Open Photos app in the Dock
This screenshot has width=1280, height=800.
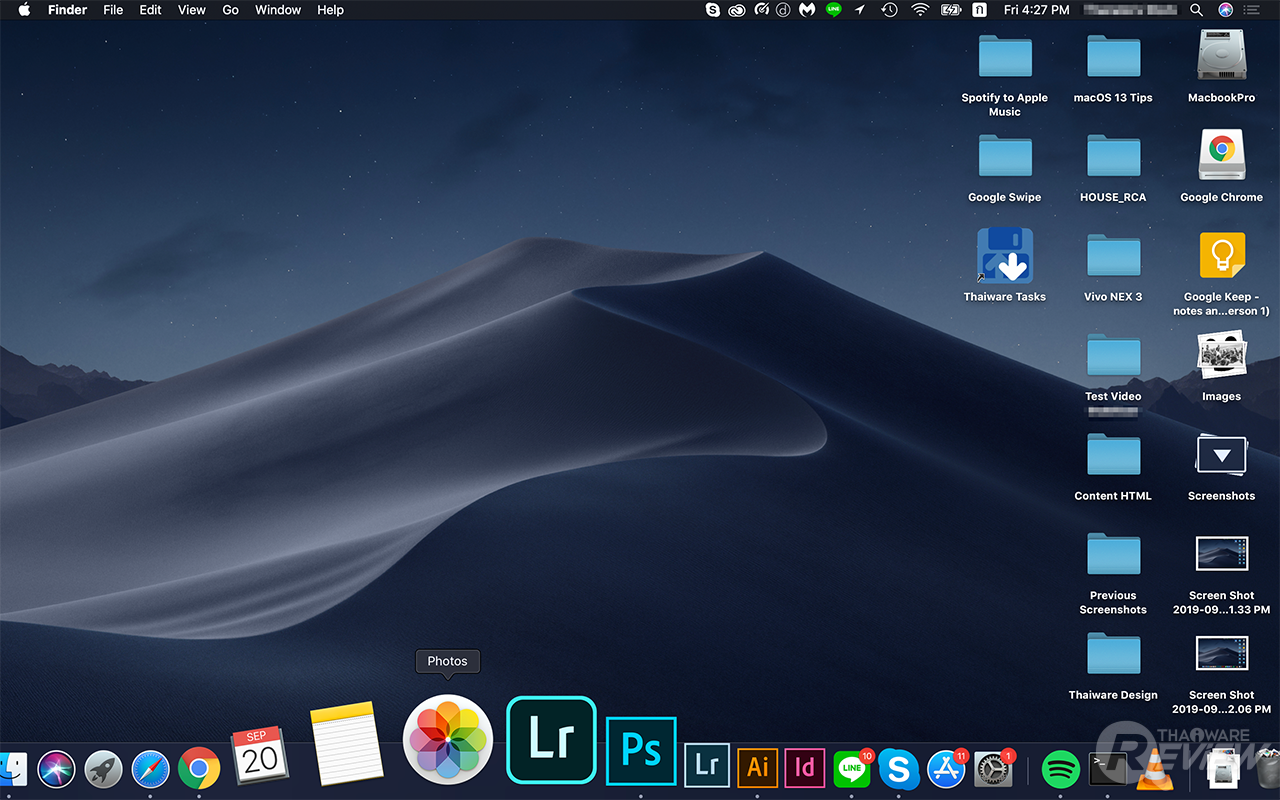[x=447, y=740]
